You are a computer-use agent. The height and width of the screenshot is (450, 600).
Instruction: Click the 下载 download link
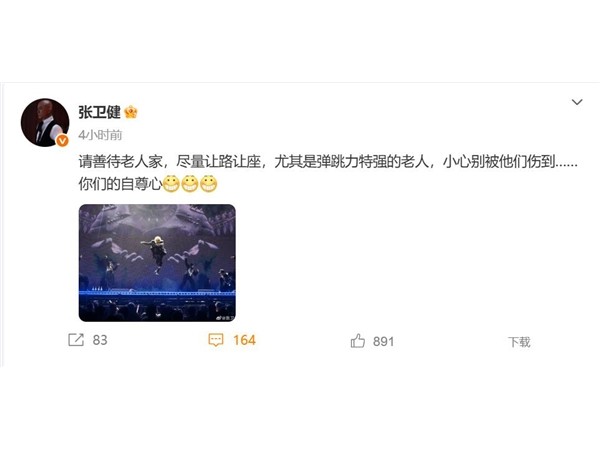[x=519, y=342]
